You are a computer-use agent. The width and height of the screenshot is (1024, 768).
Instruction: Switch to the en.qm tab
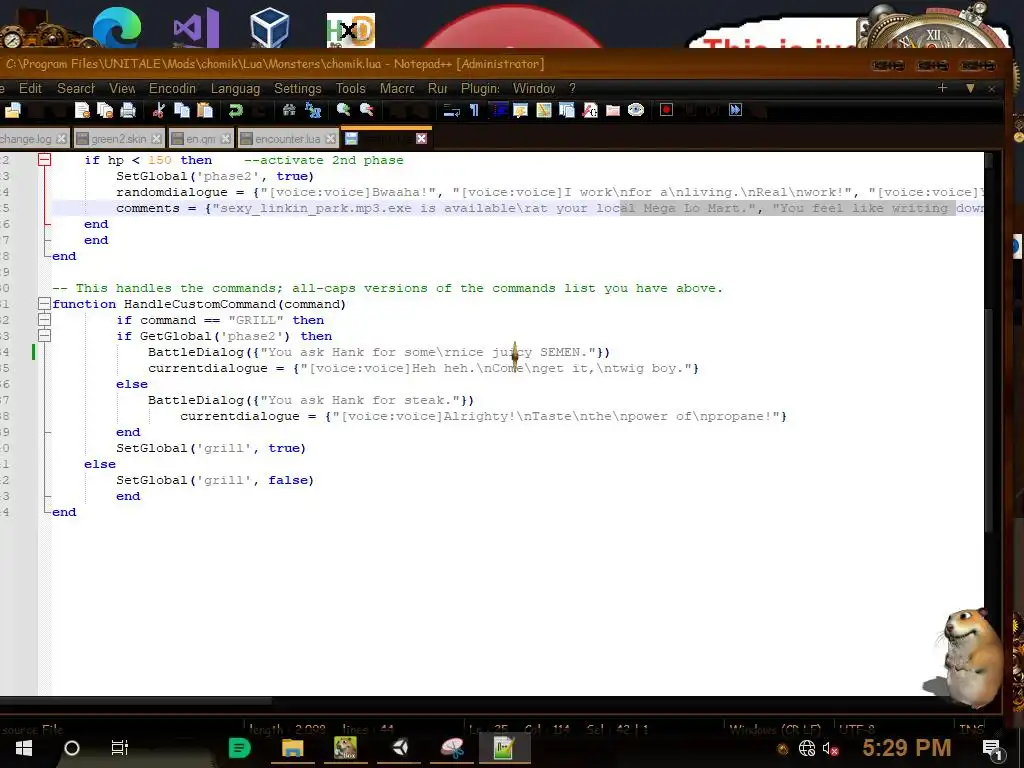pyautogui.click(x=199, y=139)
